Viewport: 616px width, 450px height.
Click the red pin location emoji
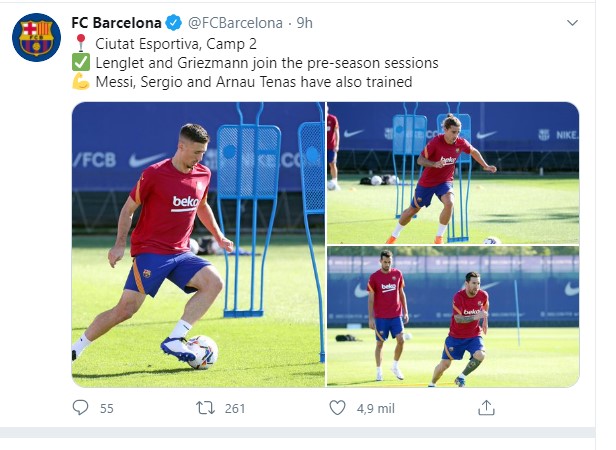coord(80,42)
